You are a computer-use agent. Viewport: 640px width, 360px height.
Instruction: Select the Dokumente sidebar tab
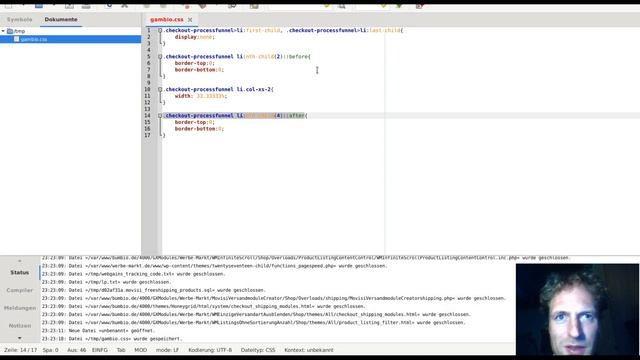pos(61,20)
